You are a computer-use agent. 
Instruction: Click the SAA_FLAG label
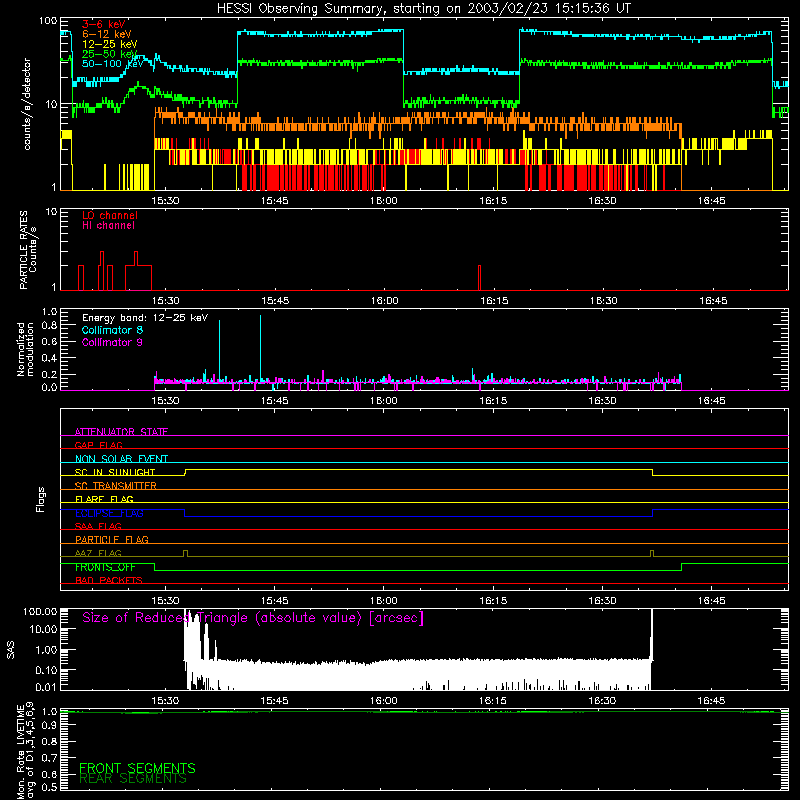coord(98,526)
